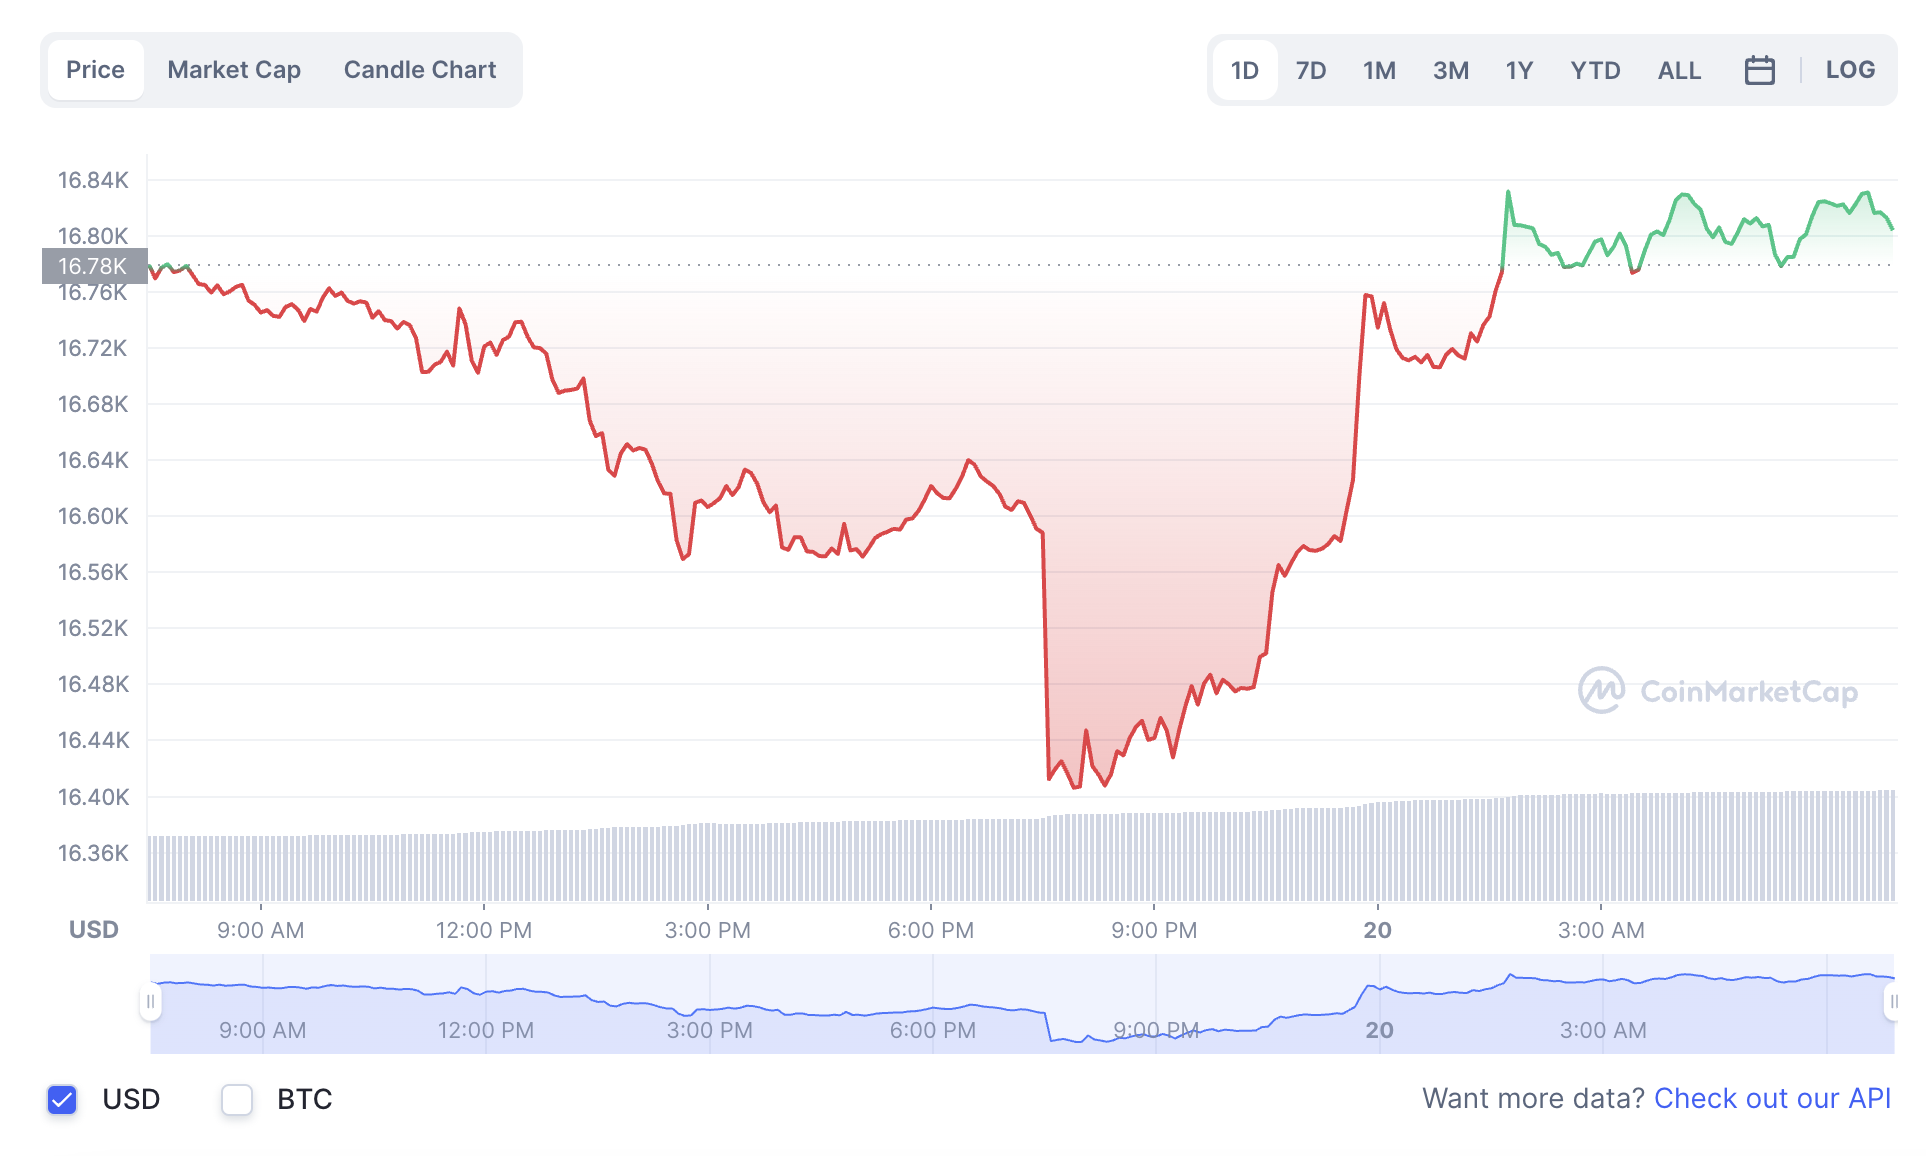Check the BTC checkbox
Image resolution: width=1926 pixels, height=1156 pixels.
point(237,1099)
